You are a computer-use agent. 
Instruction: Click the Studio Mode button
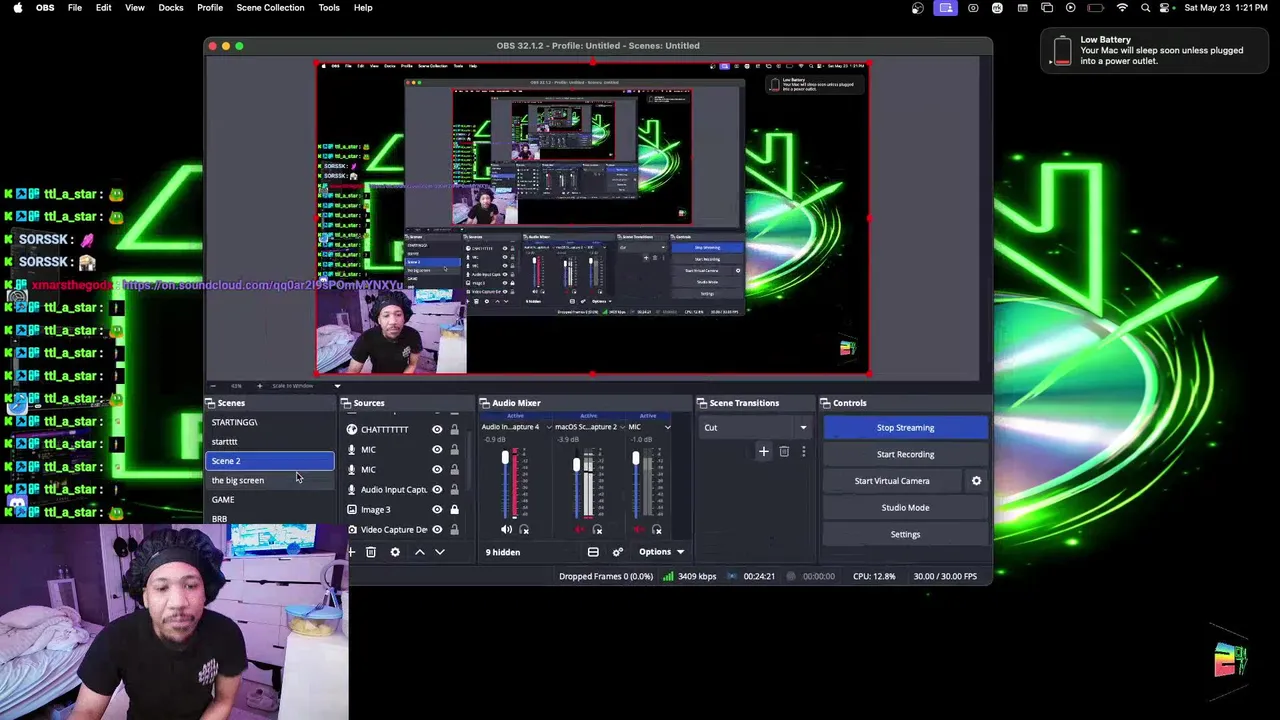click(905, 508)
